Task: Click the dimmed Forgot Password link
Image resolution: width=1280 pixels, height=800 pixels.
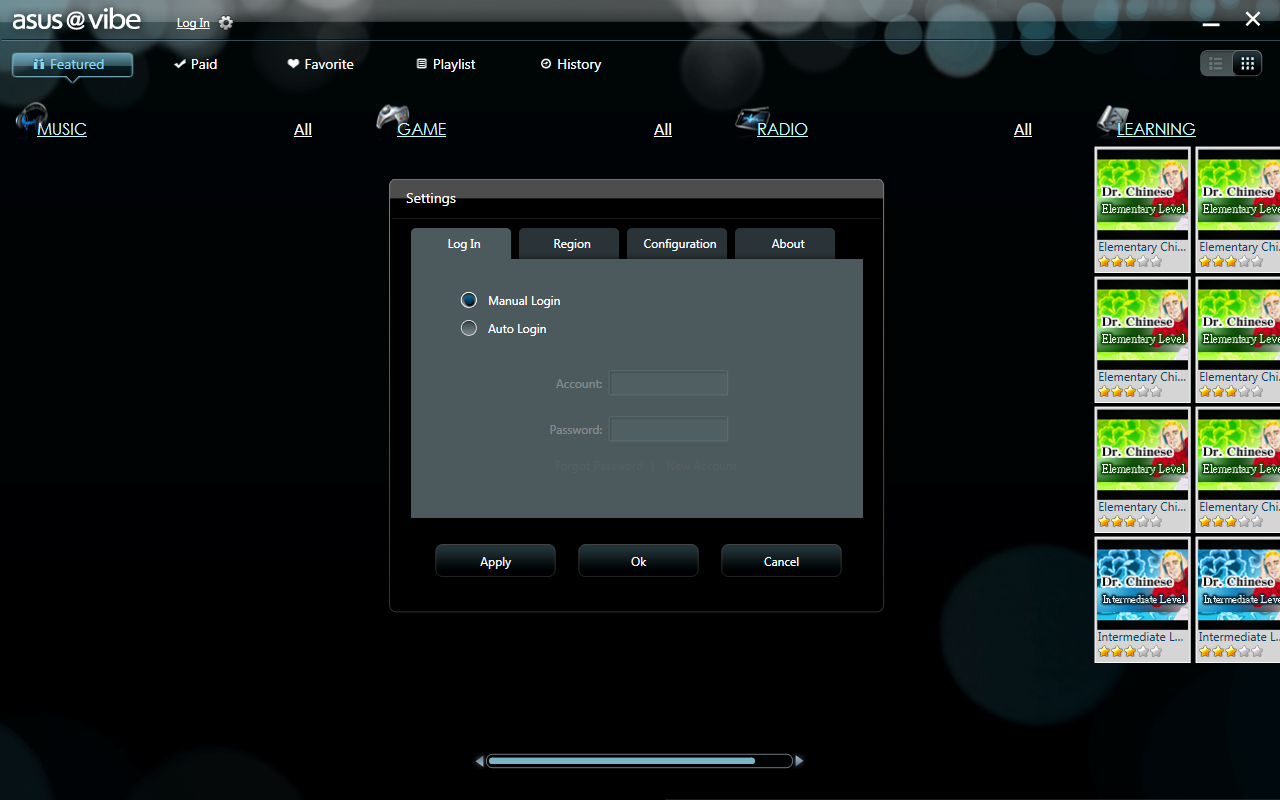Action: click(x=599, y=466)
